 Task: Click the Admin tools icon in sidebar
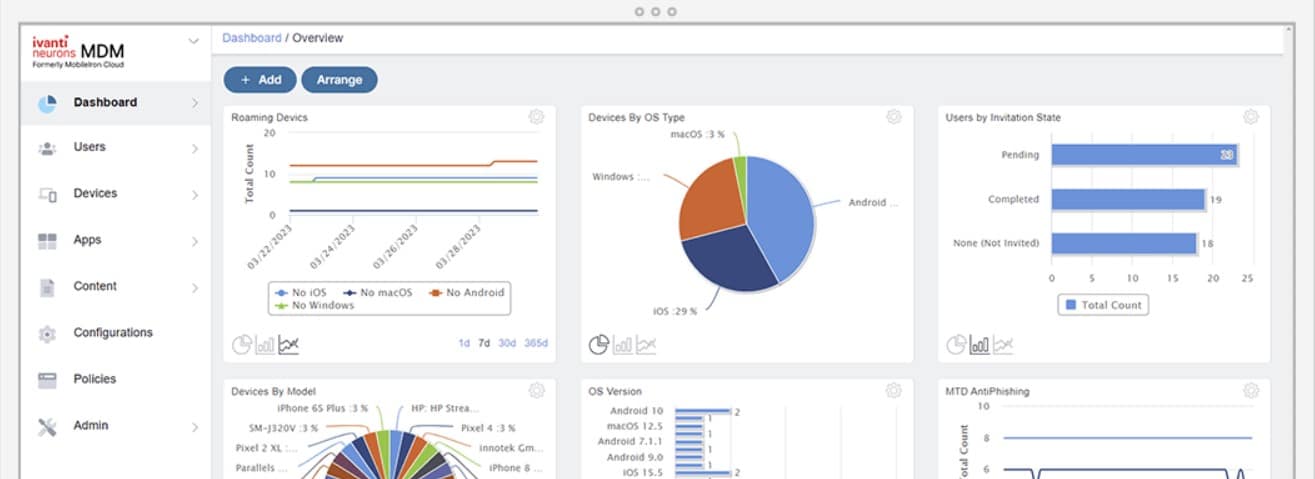coord(47,427)
